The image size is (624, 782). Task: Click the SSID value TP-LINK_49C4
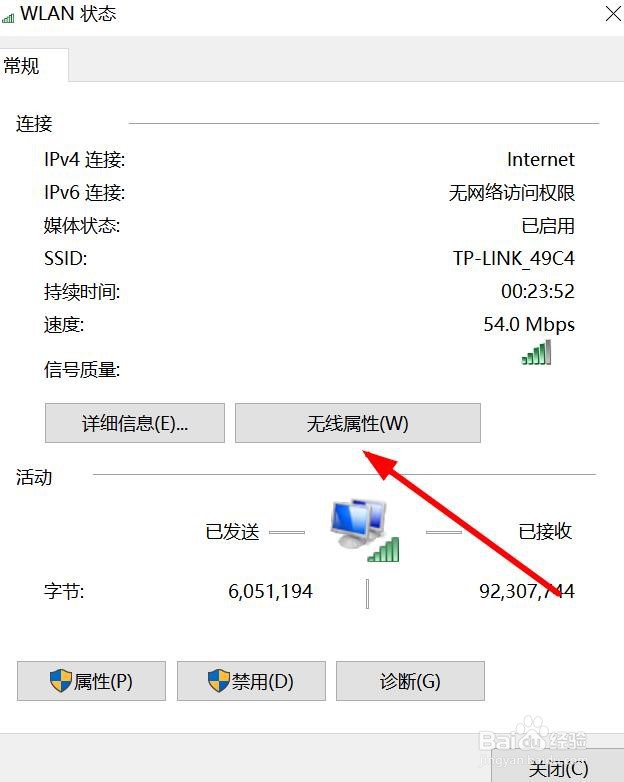(514, 258)
